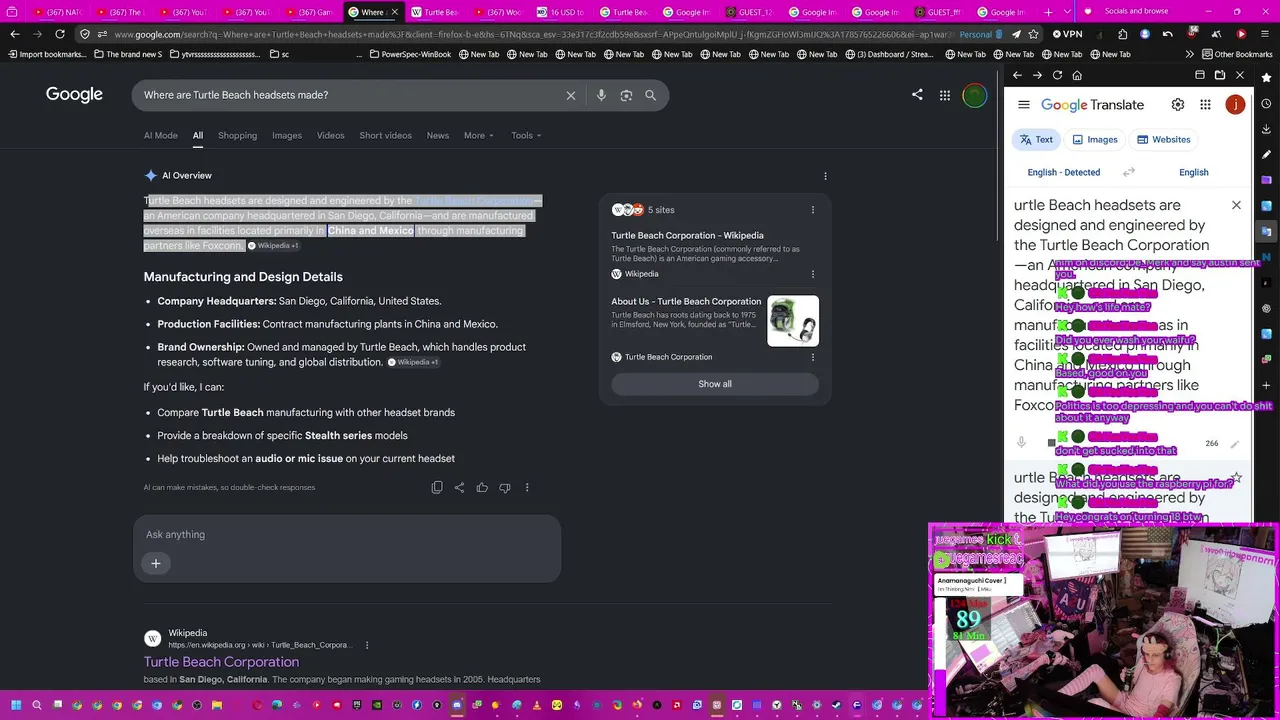Open the Turtle Beach Corporation Wikipedia result link
Image resolution: width=1280 pixels, height=720 pixels.
tap(221, 662)
